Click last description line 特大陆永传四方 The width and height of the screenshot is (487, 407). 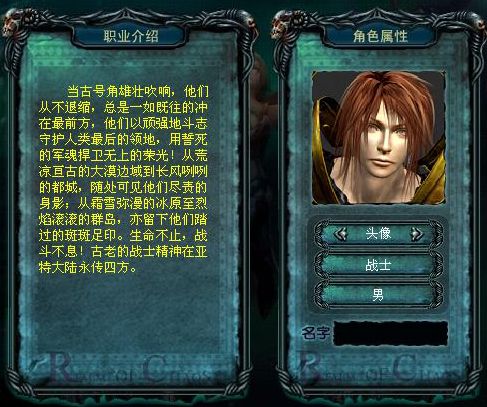[87, 267]
